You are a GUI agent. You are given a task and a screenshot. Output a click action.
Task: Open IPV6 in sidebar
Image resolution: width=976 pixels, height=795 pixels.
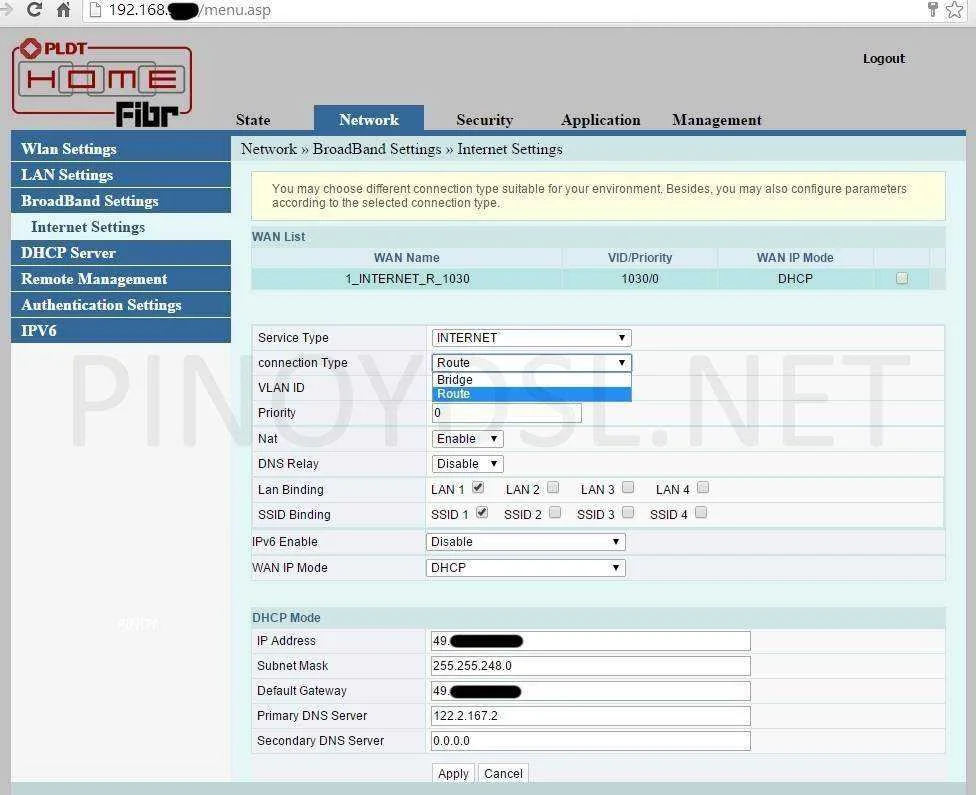coord(121,331)
